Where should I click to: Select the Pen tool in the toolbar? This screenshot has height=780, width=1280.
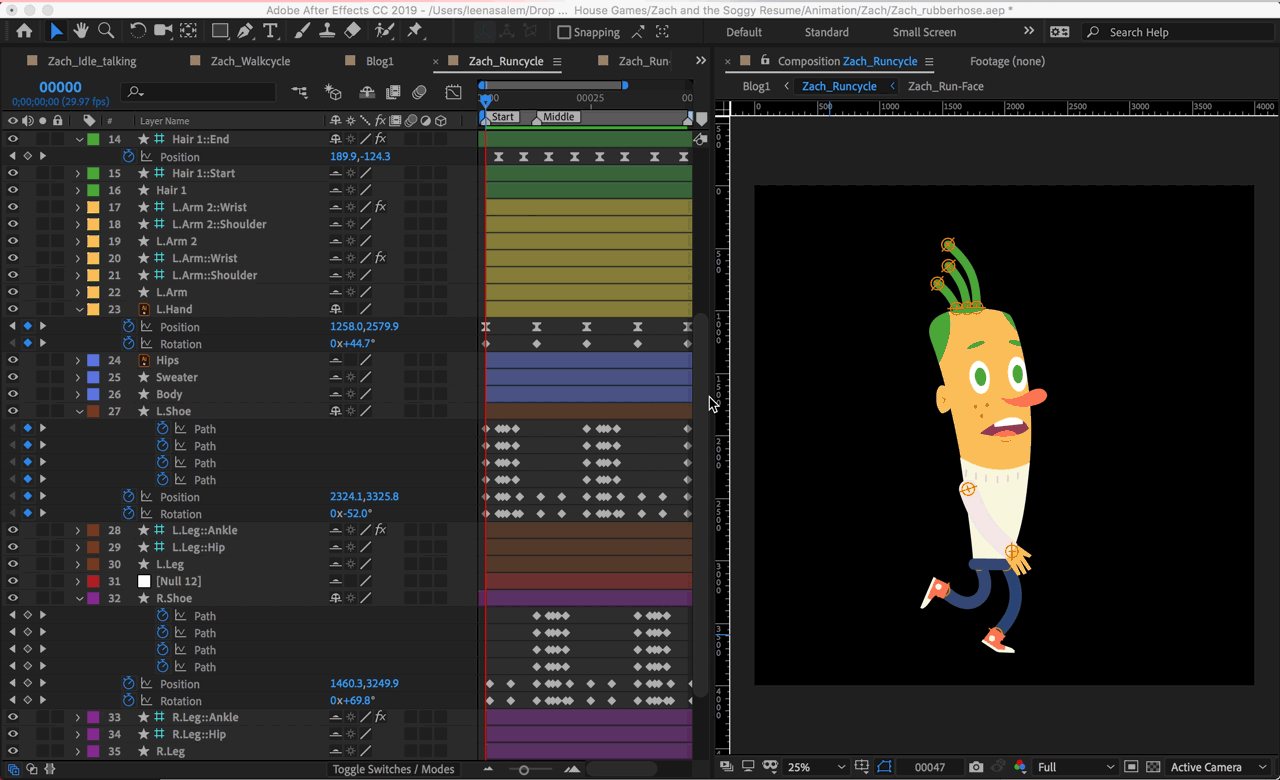246,31
